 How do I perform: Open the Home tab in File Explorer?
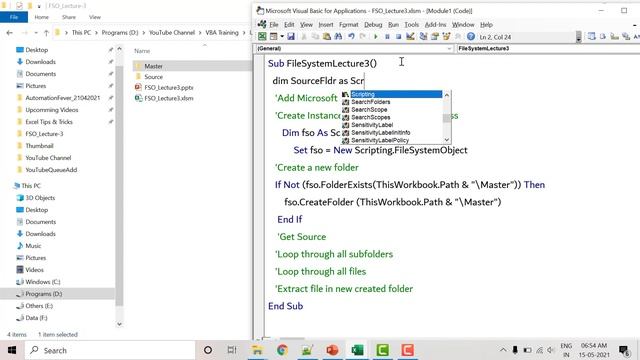tap(41, 17)
